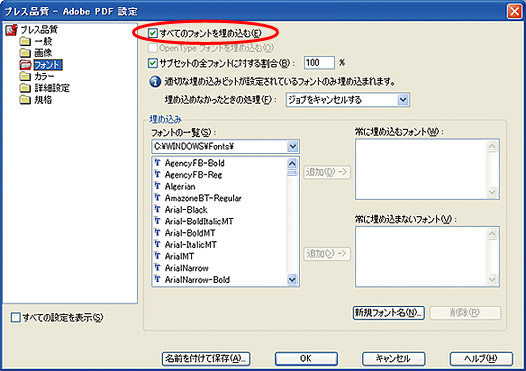This screenshot has width=526, height=371.
Task: Click the キャンセル button
Action: click(393, 359)
